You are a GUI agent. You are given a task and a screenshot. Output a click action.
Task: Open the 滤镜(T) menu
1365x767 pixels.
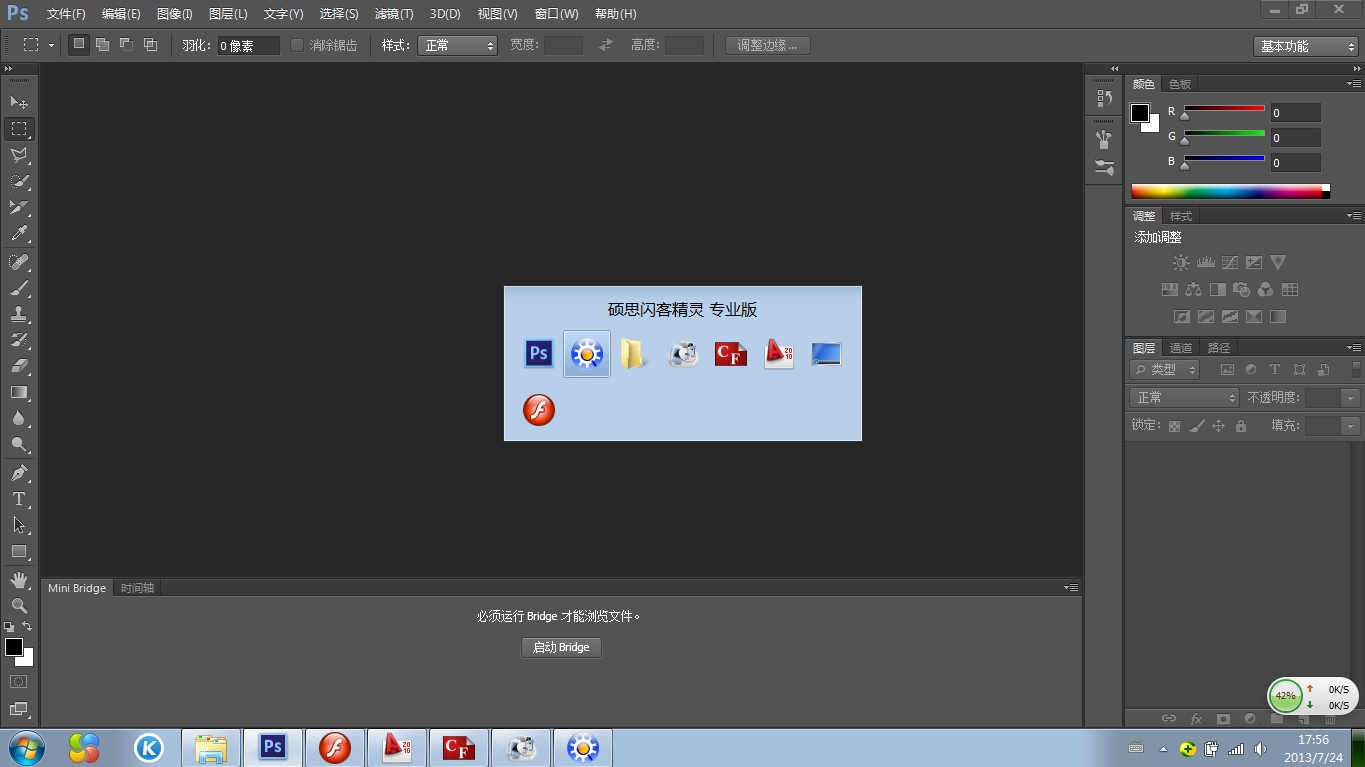(x=394, y=14)
